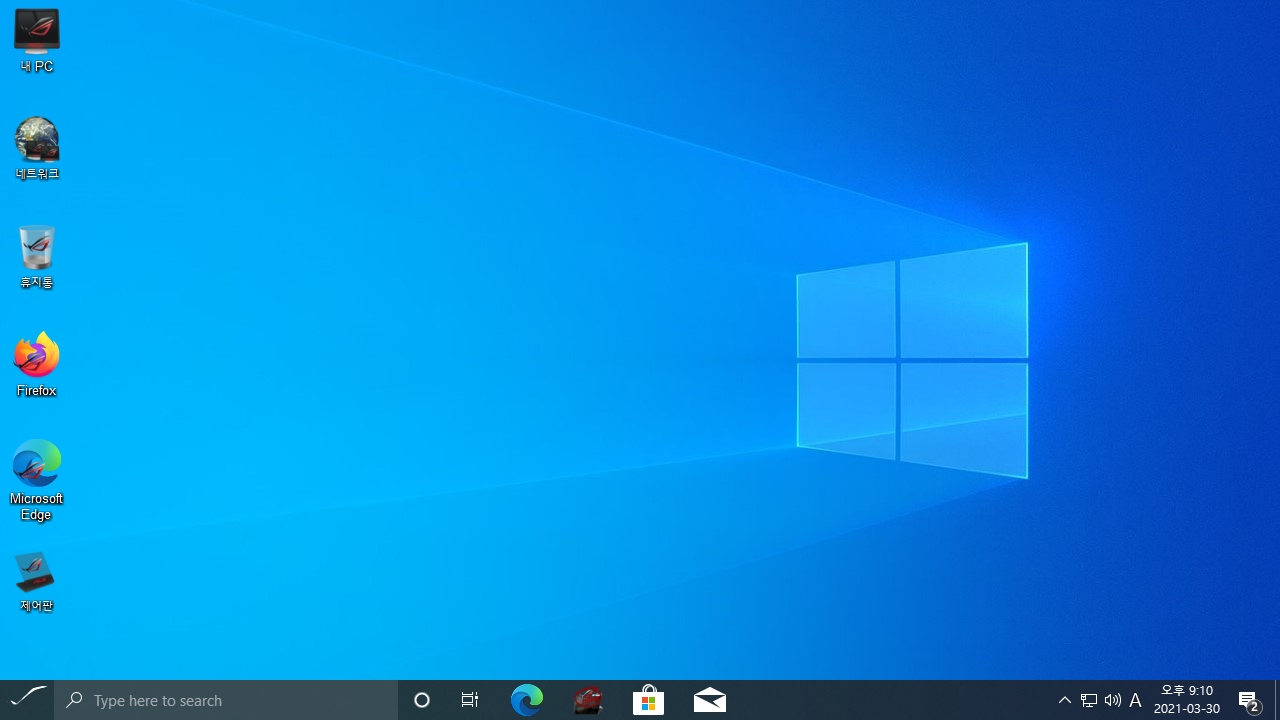Screen dimensions: 1280x720
Task: Select the Firefox desktop shortcut
Action: pos(37,365)
